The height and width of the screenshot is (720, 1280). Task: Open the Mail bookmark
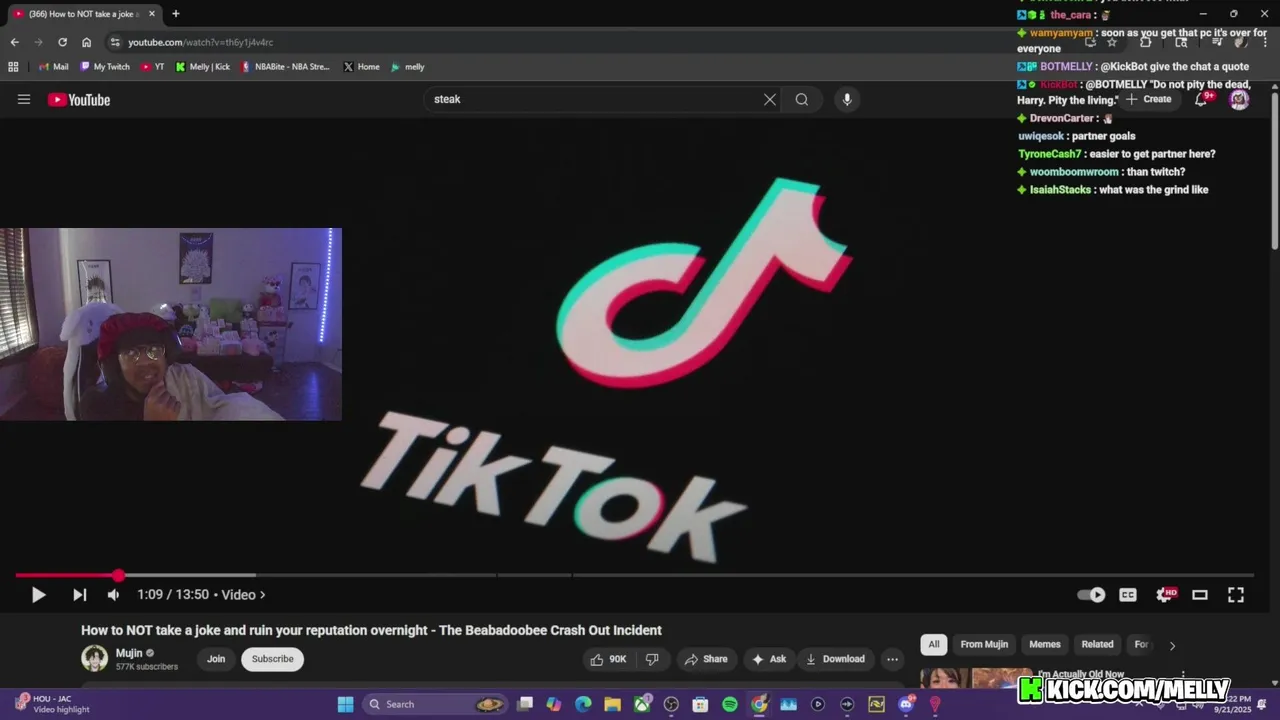coord(53,67)
